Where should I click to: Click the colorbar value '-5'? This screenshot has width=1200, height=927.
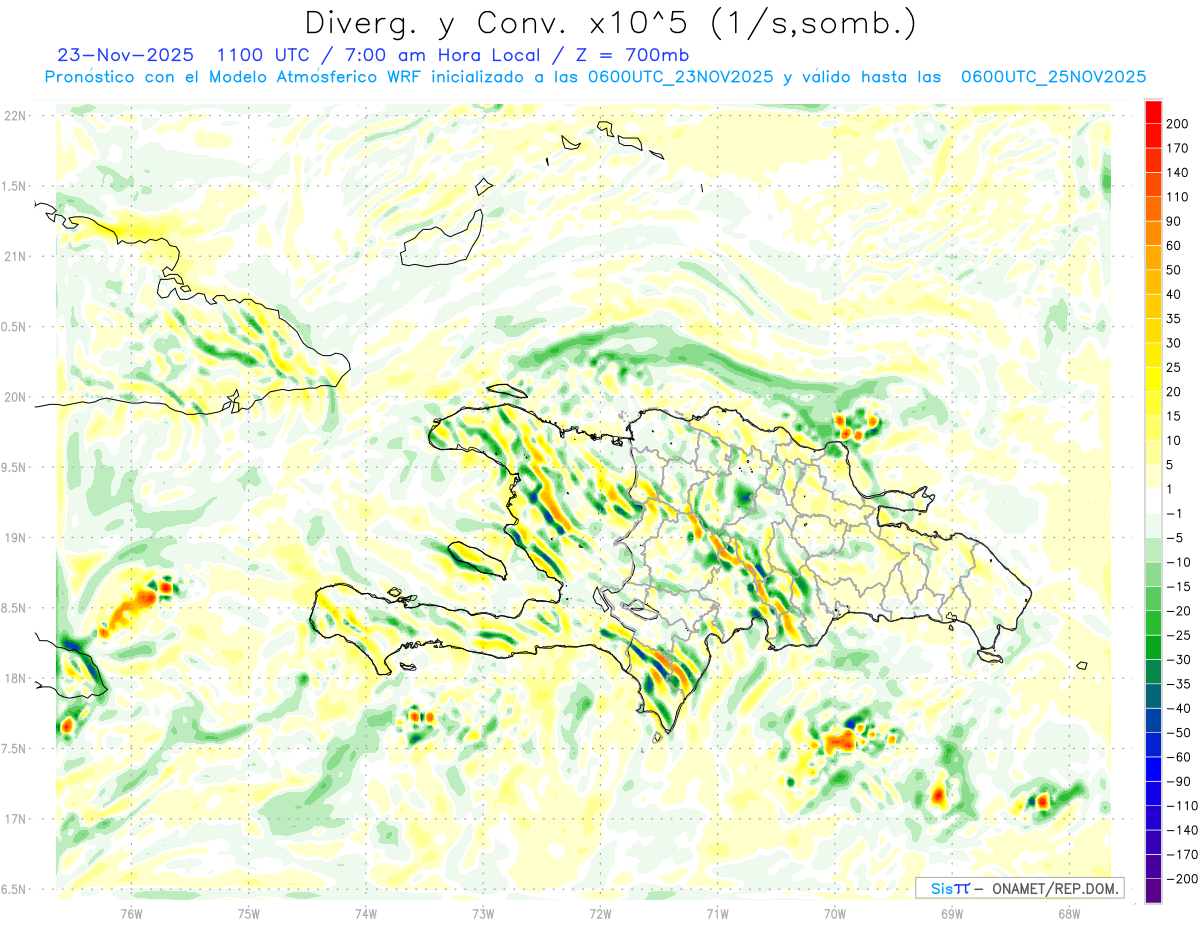pos(1177,538)
